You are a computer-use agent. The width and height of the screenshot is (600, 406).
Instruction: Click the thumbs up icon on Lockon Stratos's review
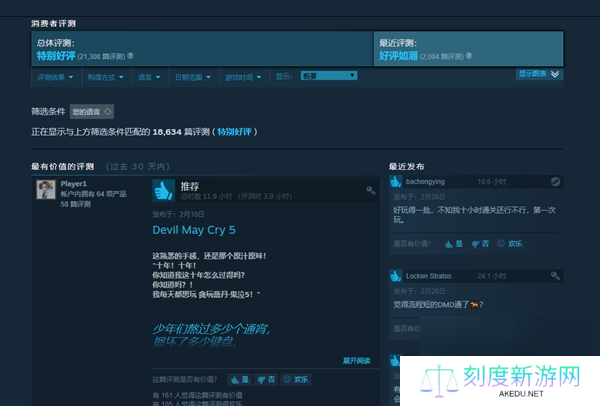[396, 276]
